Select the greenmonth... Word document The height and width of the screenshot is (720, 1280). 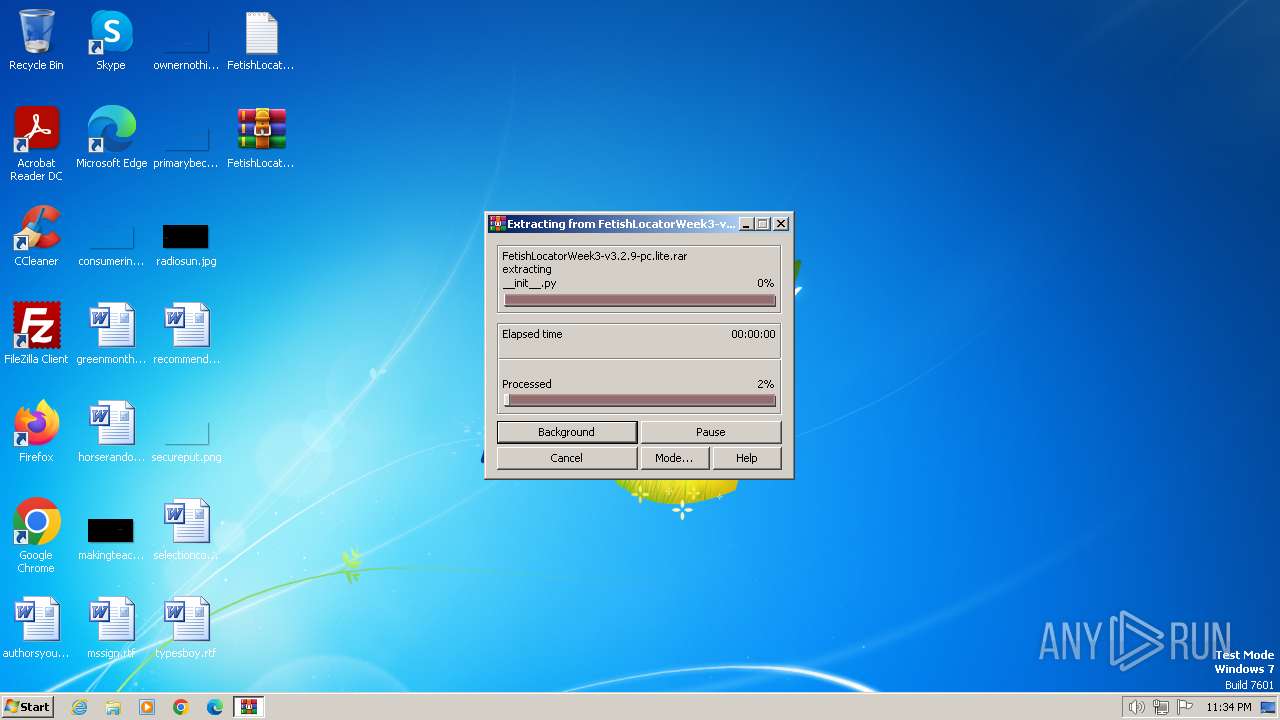tap(111, 335)
